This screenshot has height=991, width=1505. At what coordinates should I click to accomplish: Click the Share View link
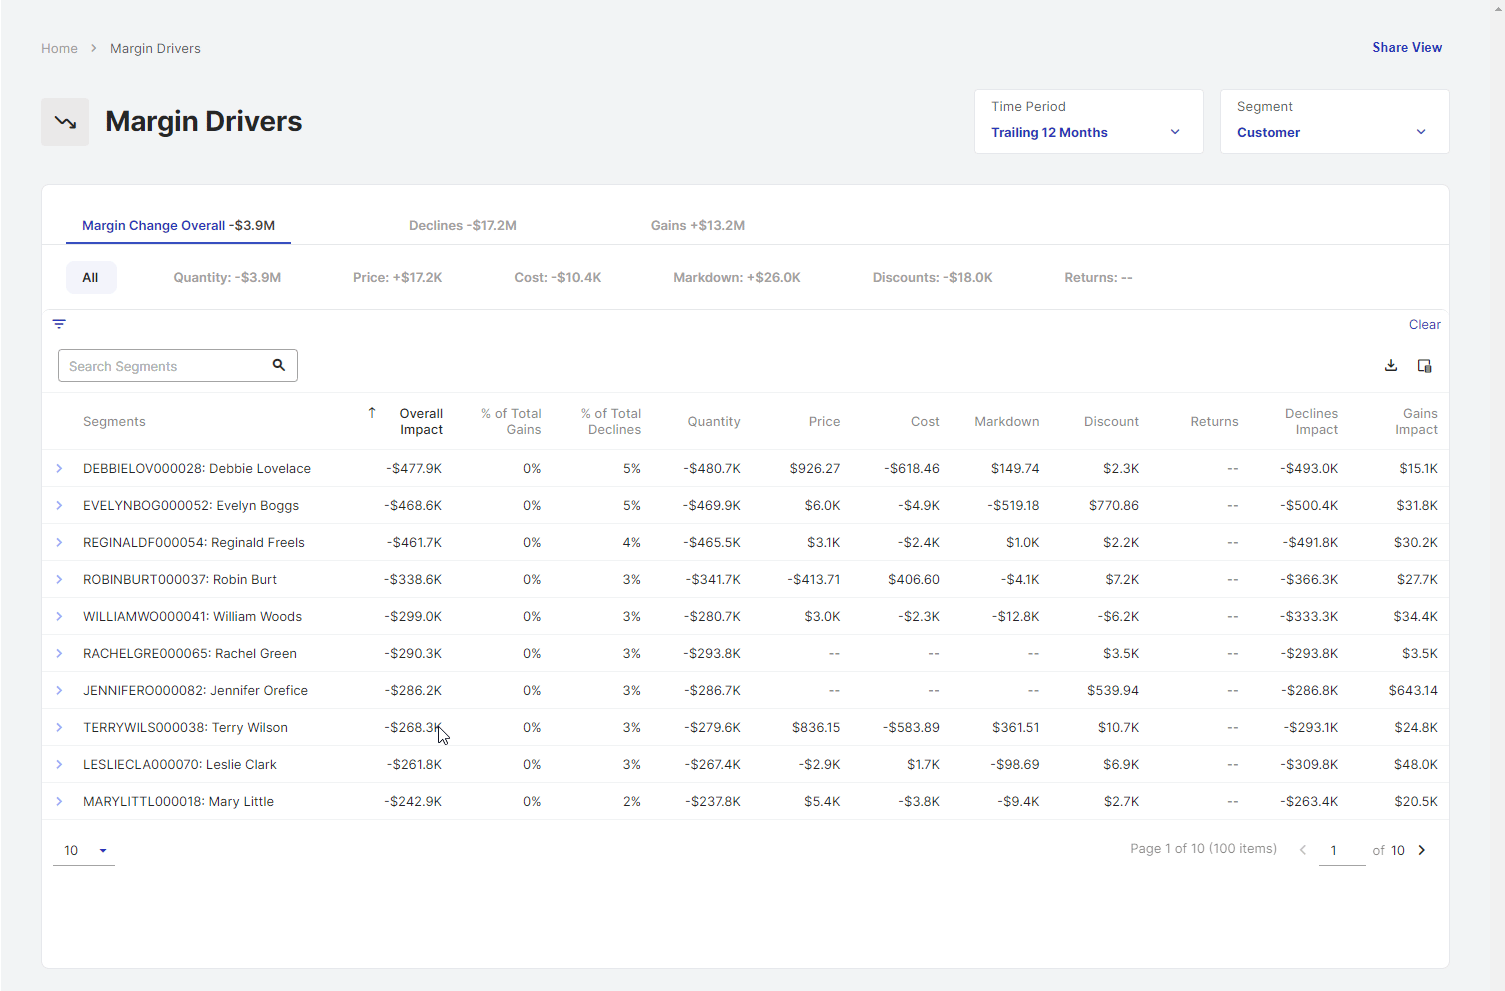point(1406,48)
